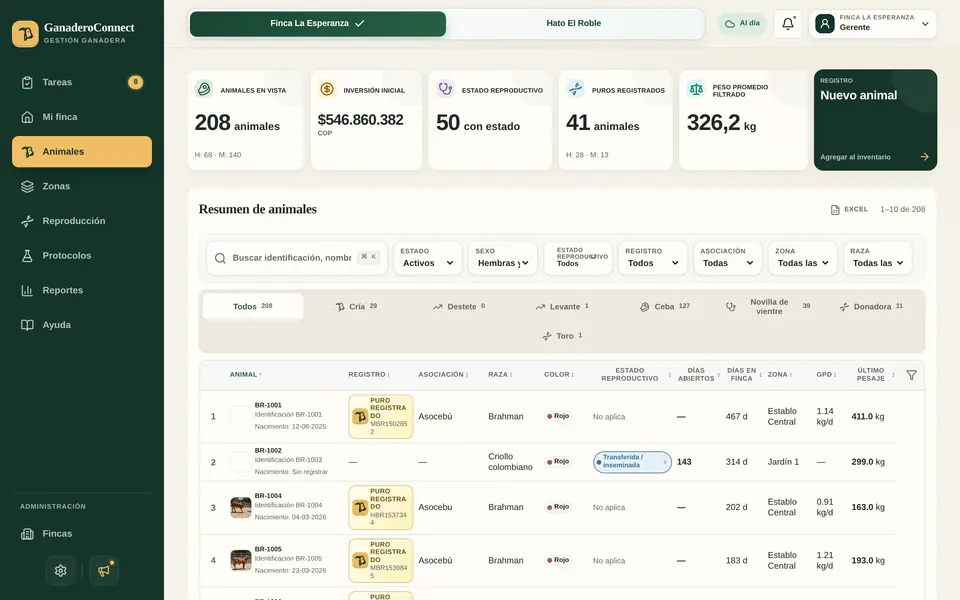Click the table filter funnel icon

(911, 375)
